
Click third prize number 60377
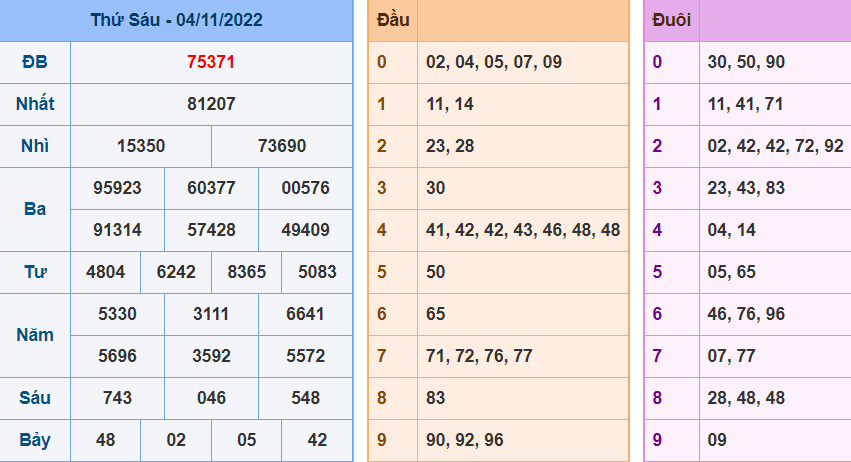coord(211,188)
